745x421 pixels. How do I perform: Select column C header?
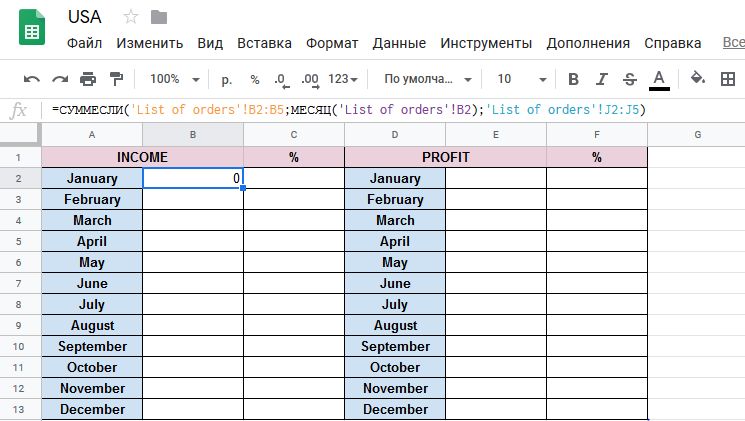(294, 135)
